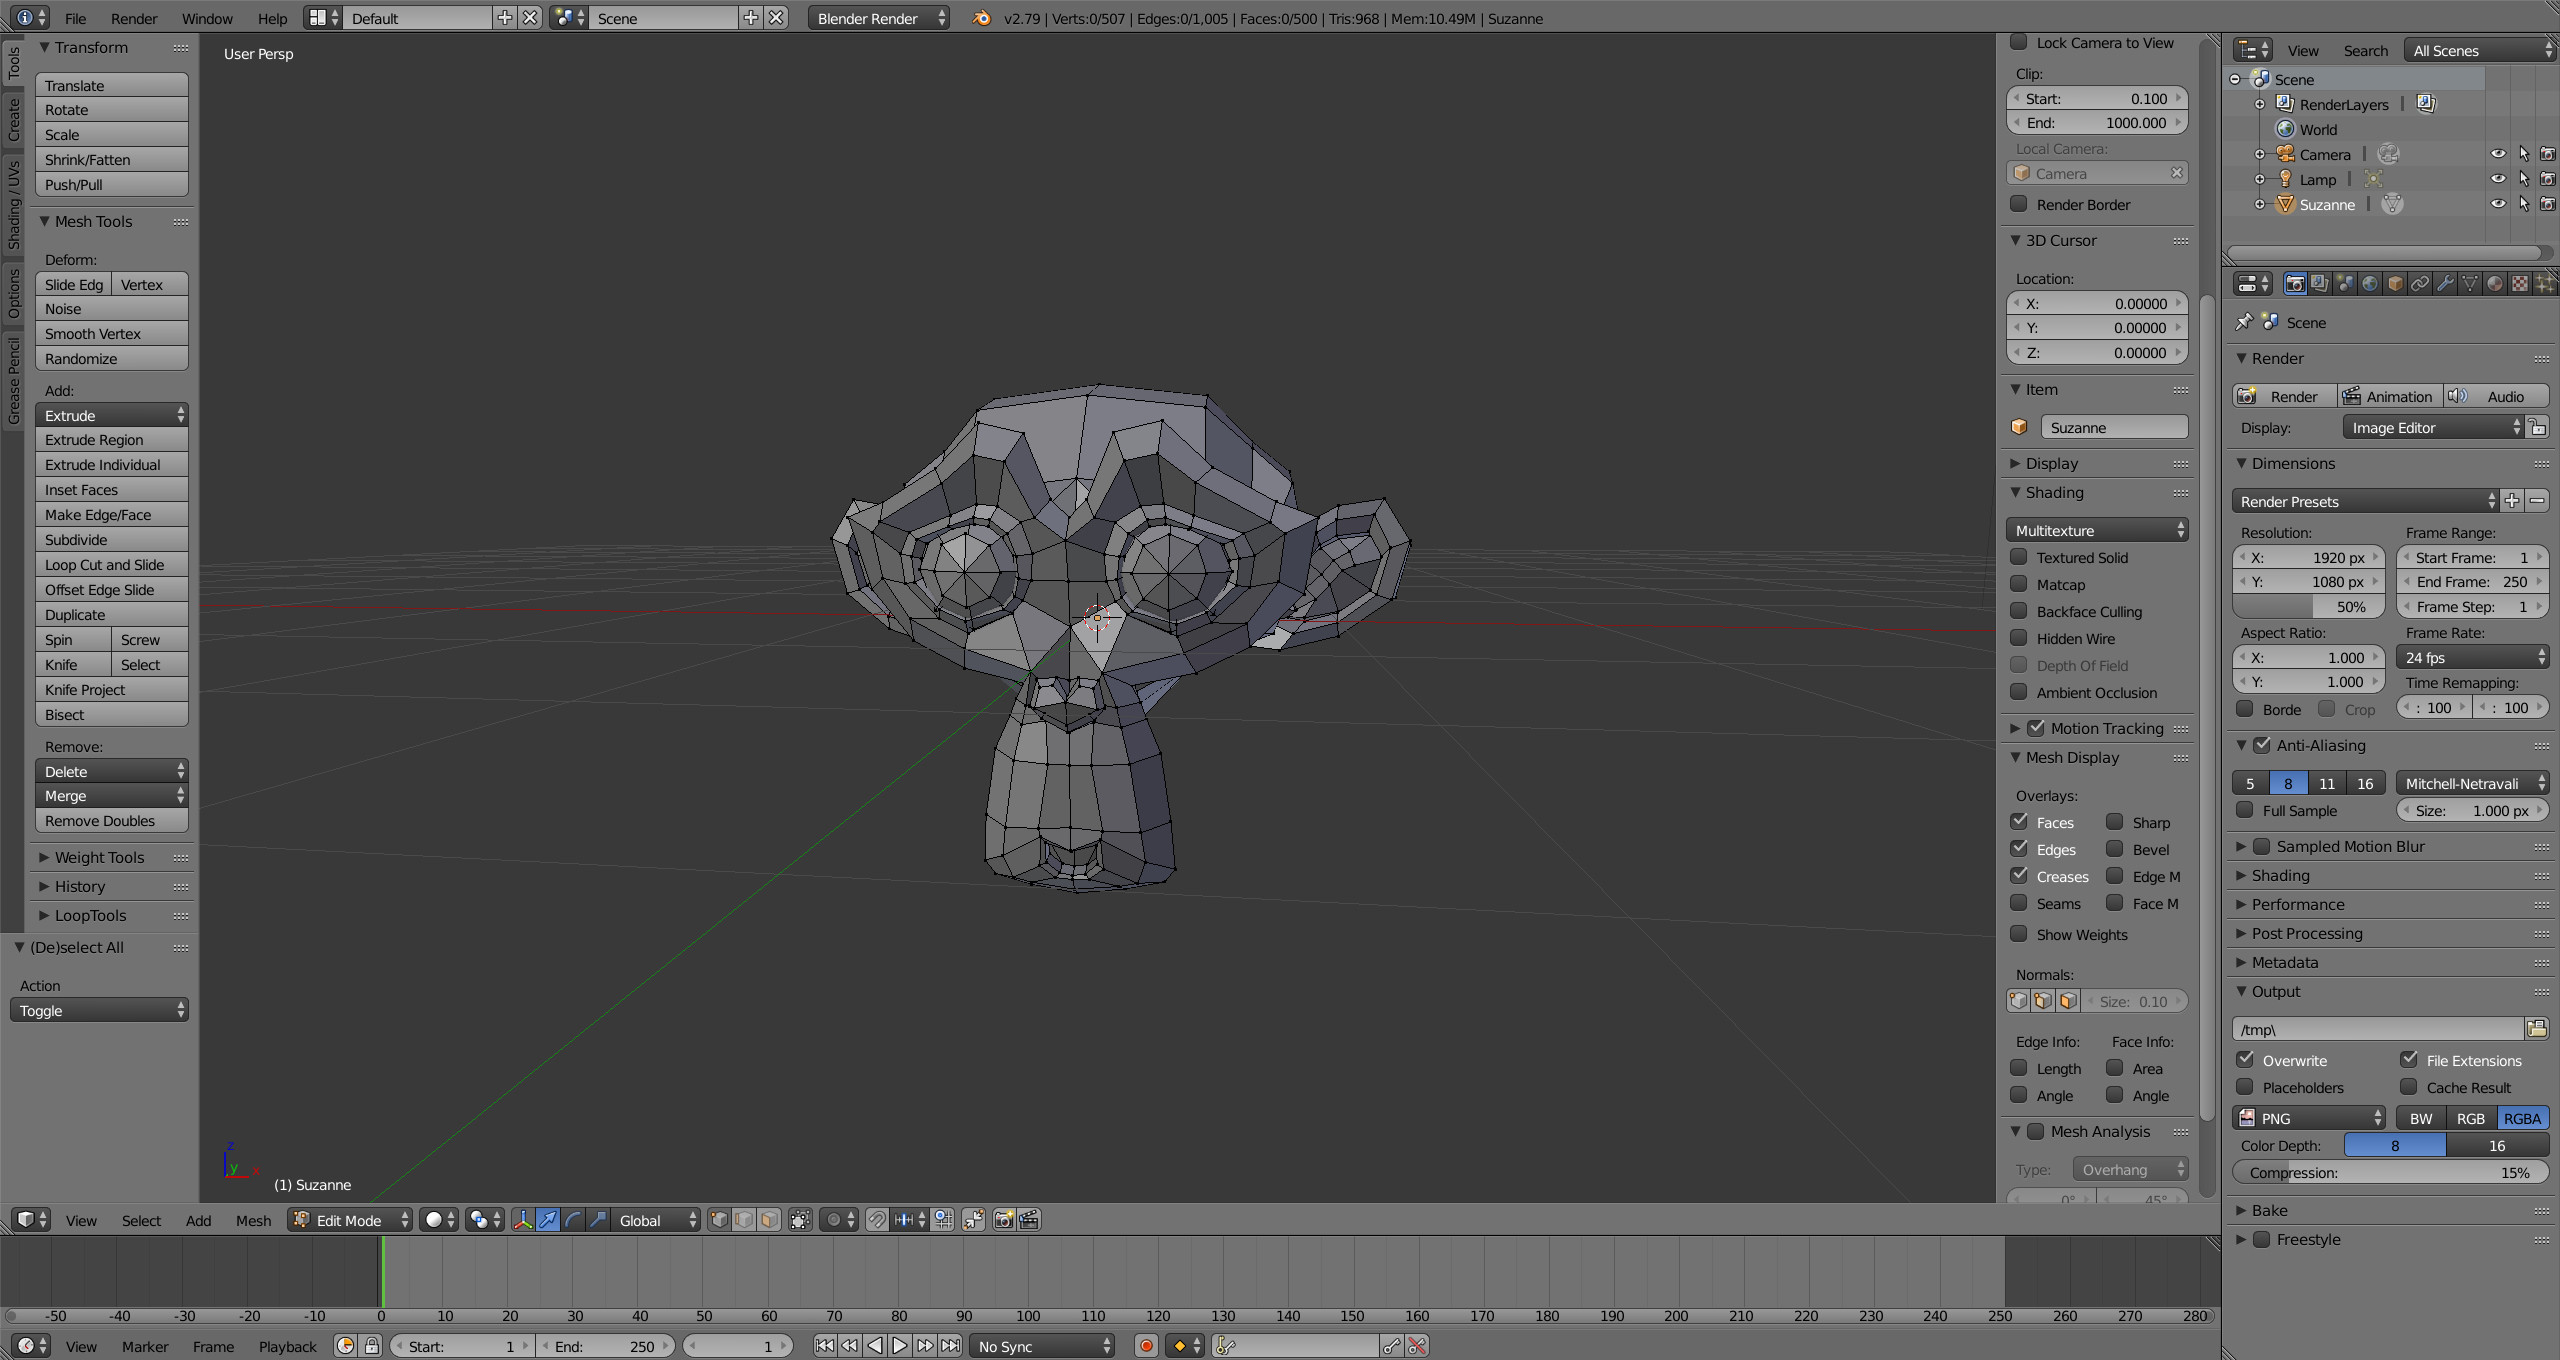This screenshot has width=2560, height=1360.
Task: Select edge select mode in 3D header
Action: click(x=744, y=1220)
